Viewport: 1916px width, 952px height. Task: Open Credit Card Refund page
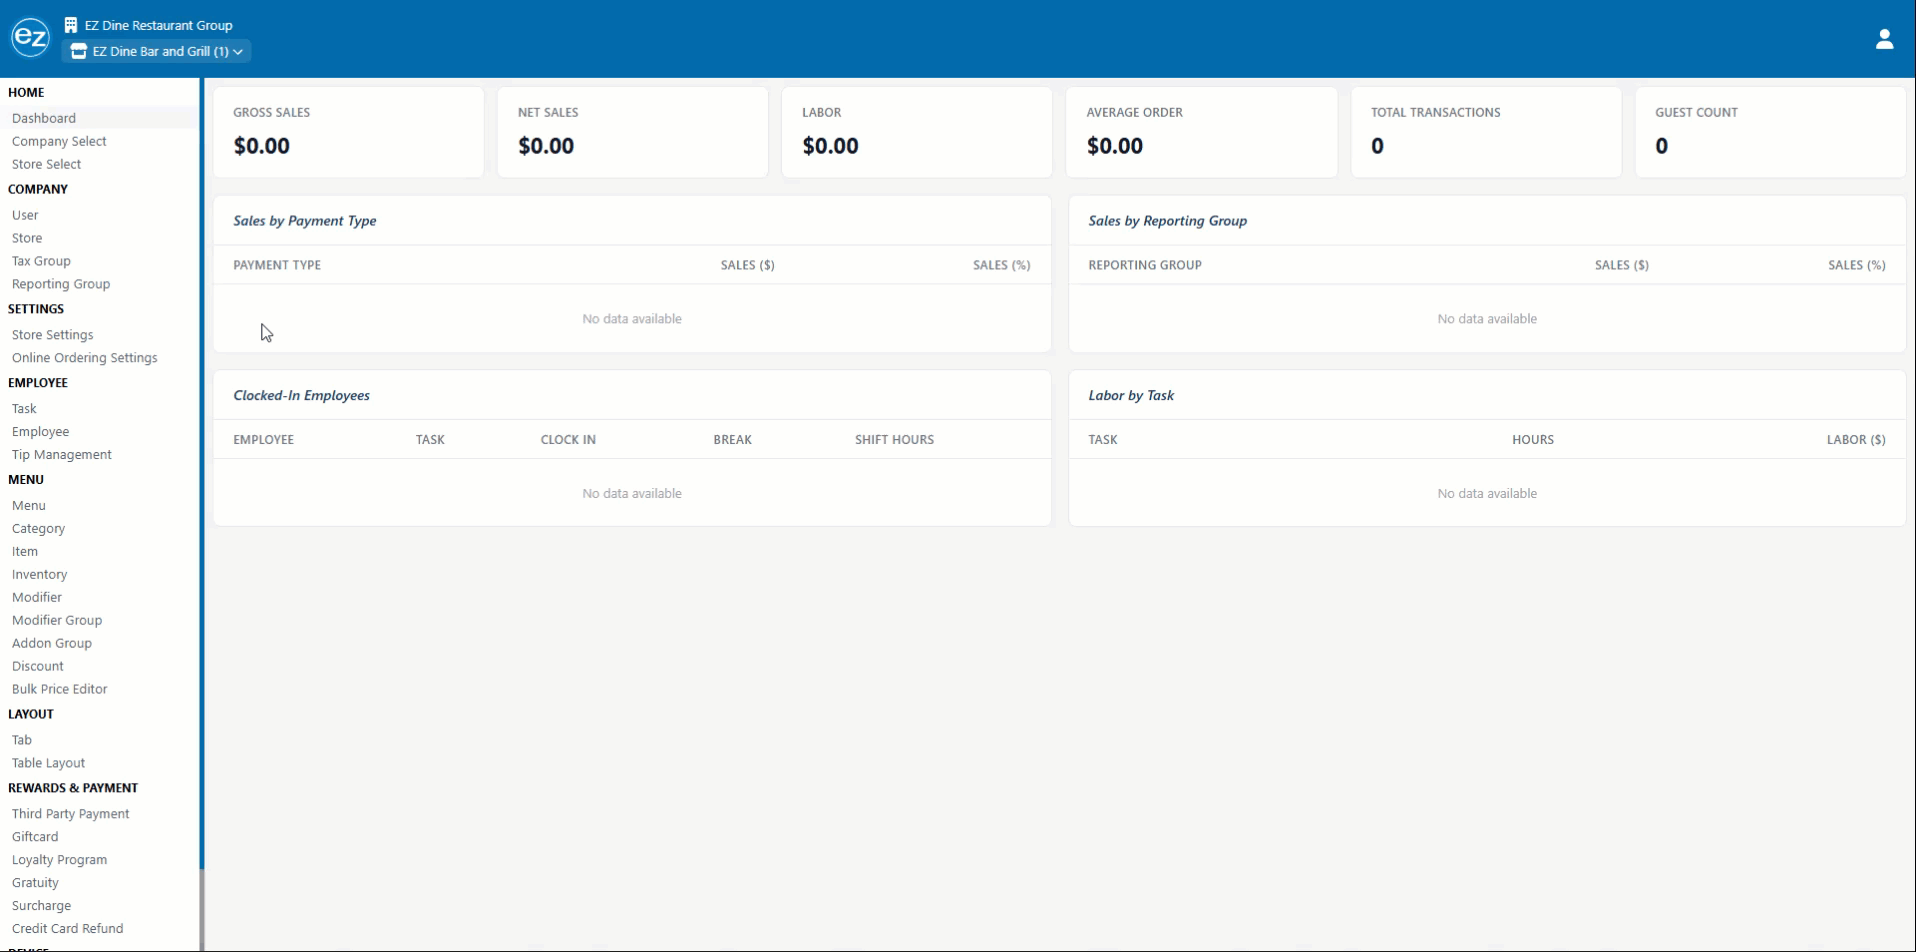[68, 929]
